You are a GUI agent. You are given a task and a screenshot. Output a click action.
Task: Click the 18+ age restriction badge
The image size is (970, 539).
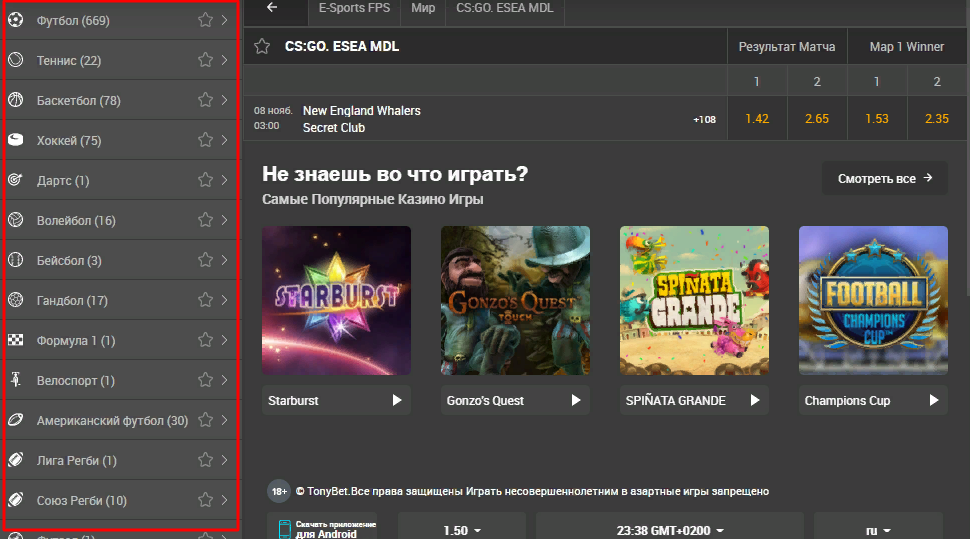pyautogui.click(x=279, y=491)
